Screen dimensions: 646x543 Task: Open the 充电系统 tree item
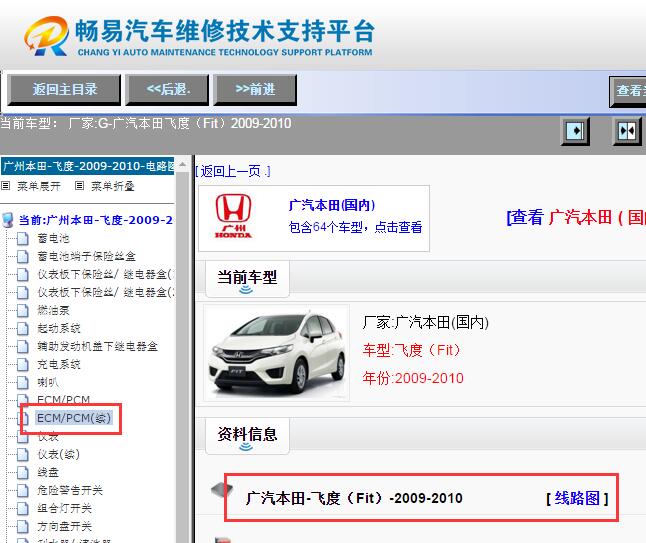click(59, 364)
